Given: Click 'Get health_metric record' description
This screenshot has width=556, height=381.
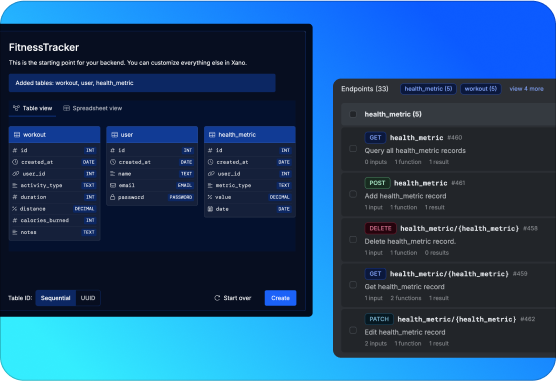Looking at the screenshot, I should click(405, 287).
